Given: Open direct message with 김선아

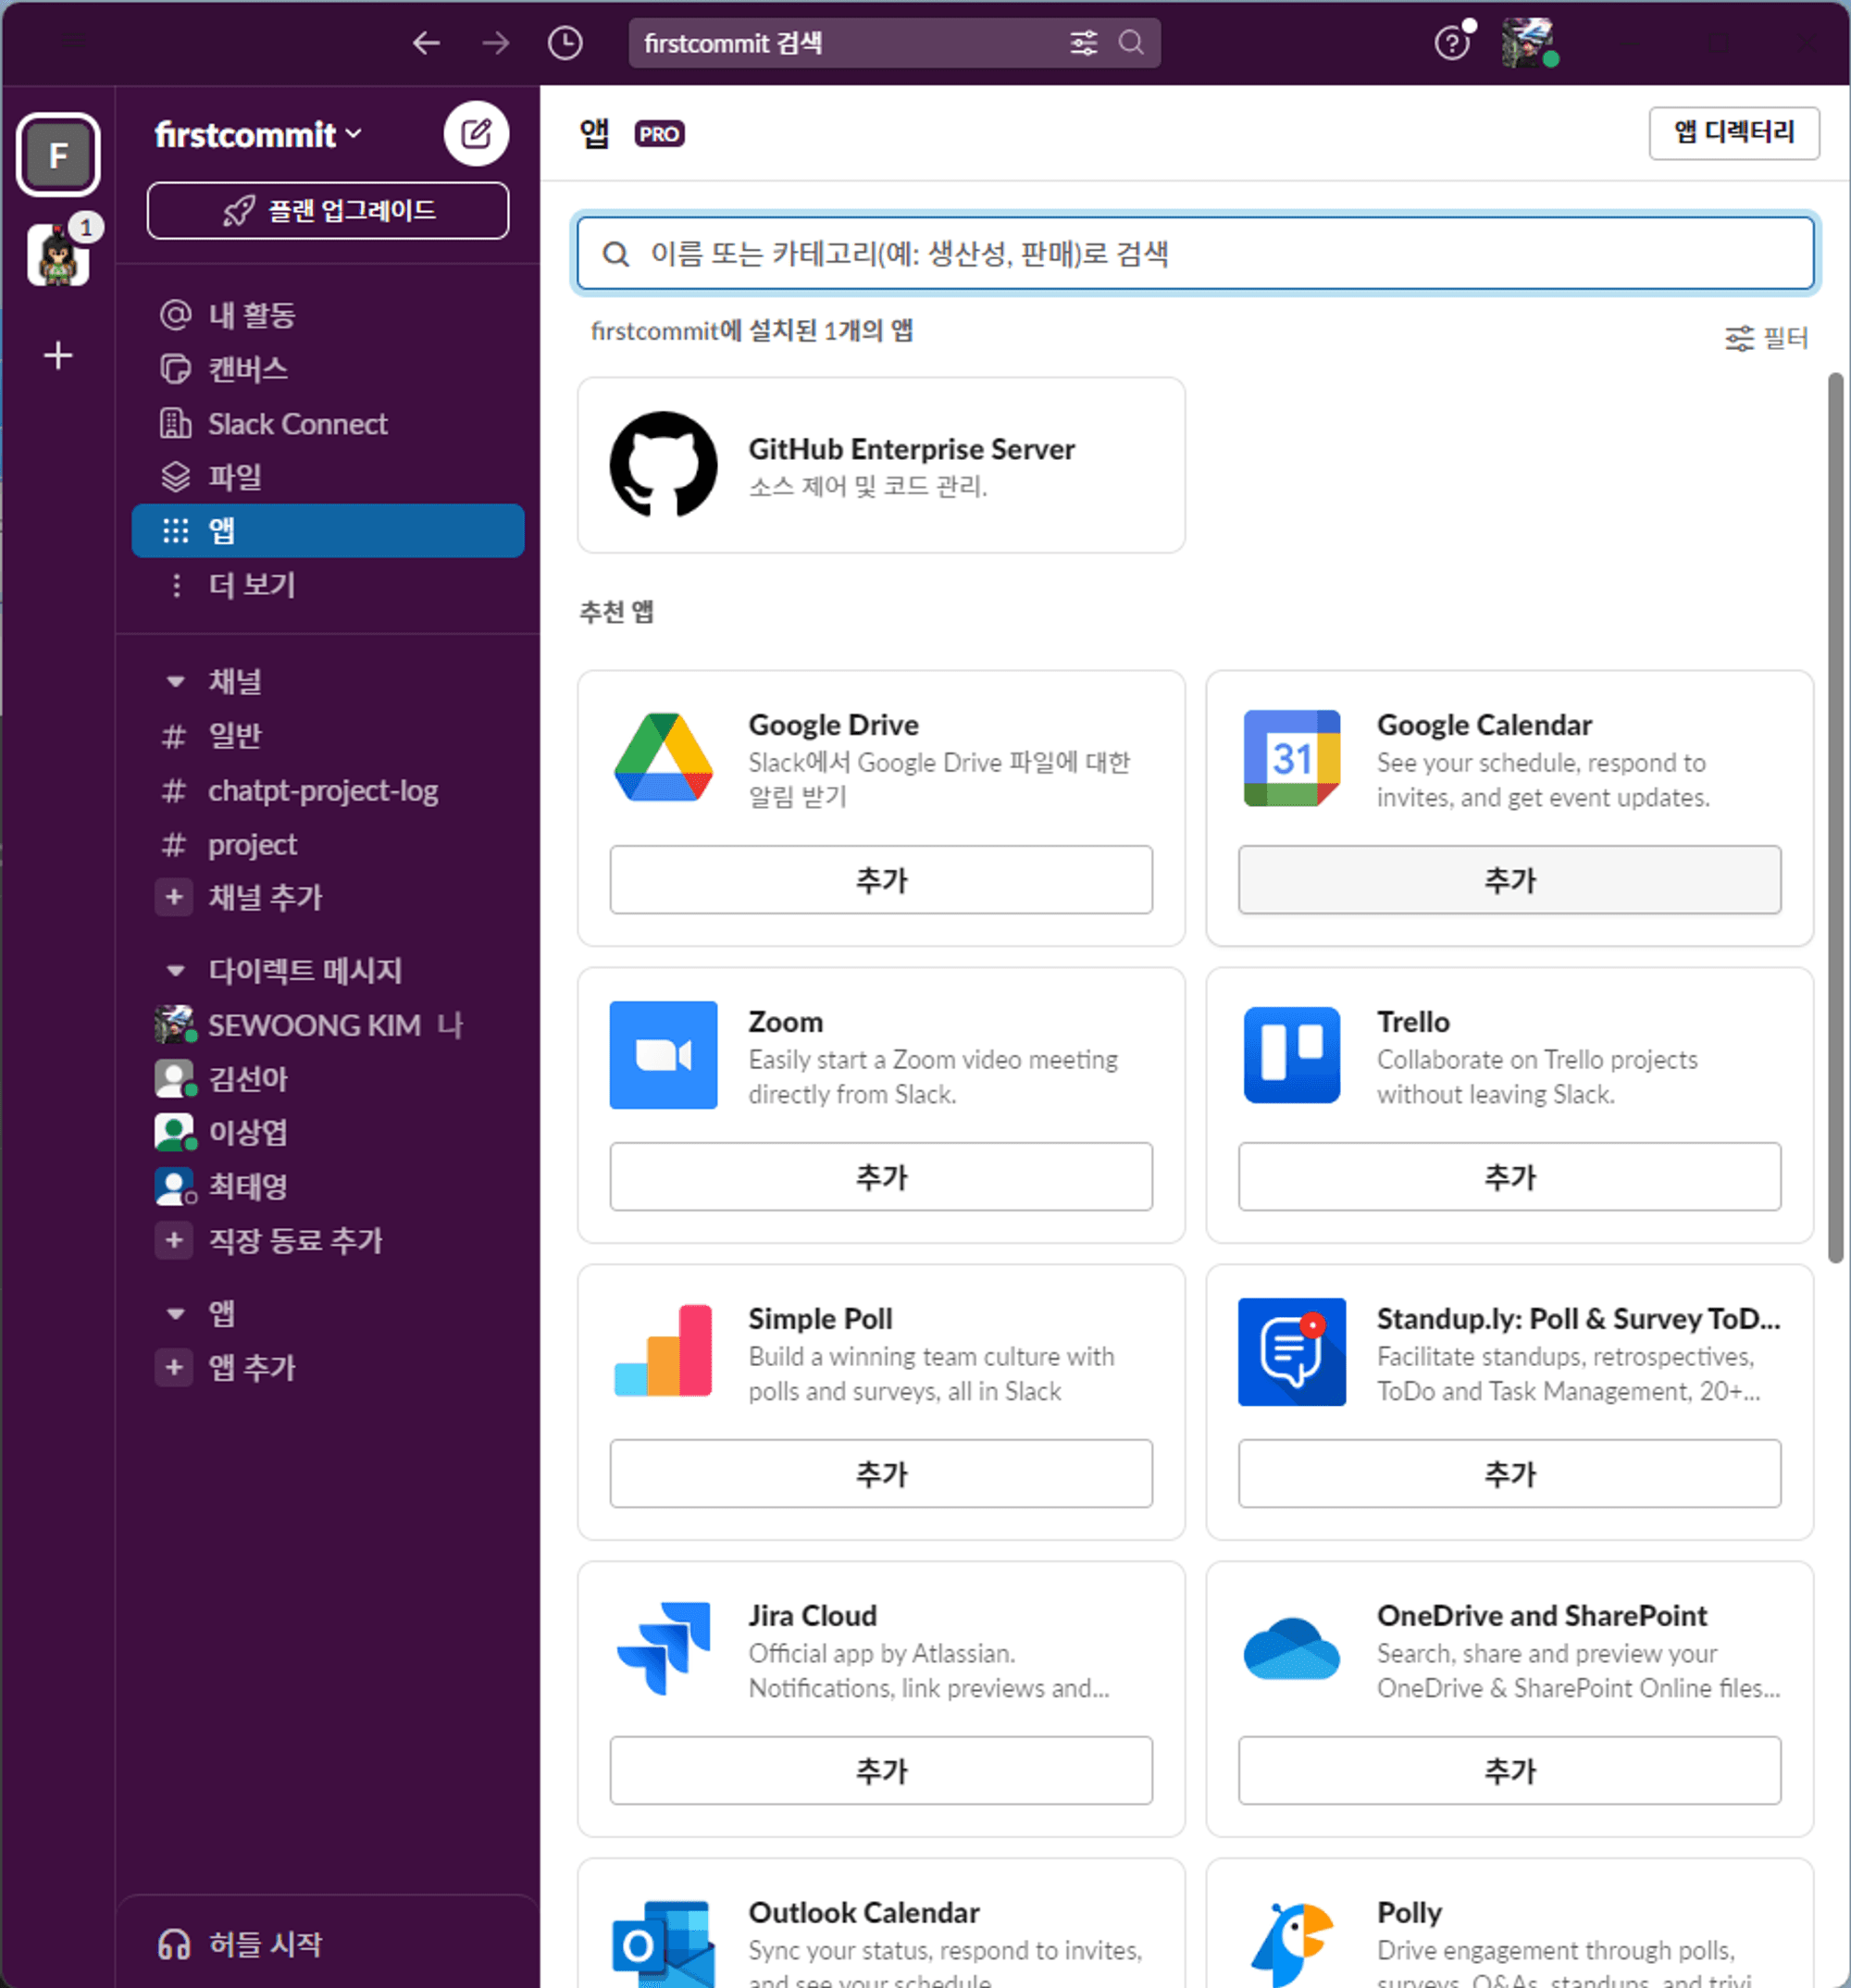Looking at the screenshot, I should [328, 1079].
